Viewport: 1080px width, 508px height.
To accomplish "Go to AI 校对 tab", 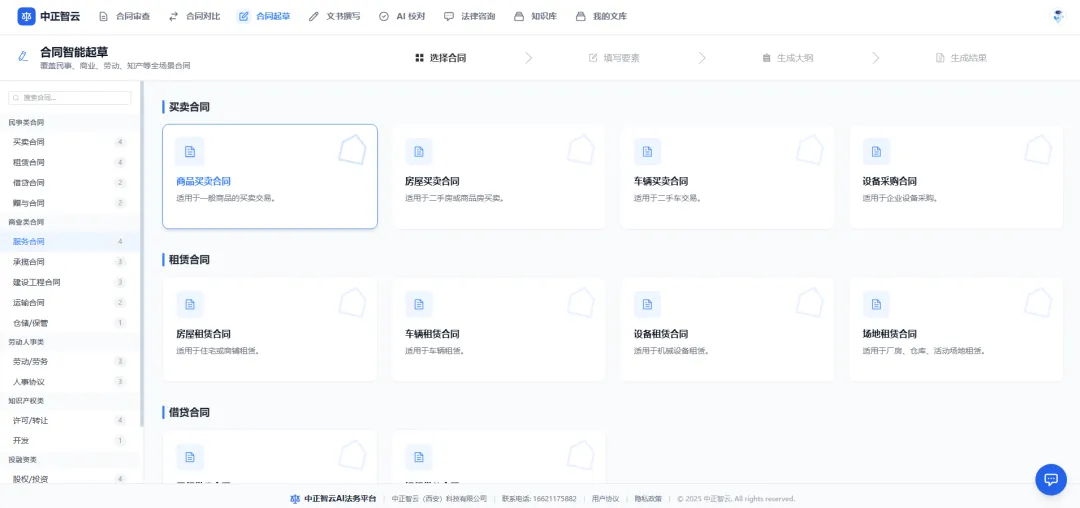I will pos(402,16).
